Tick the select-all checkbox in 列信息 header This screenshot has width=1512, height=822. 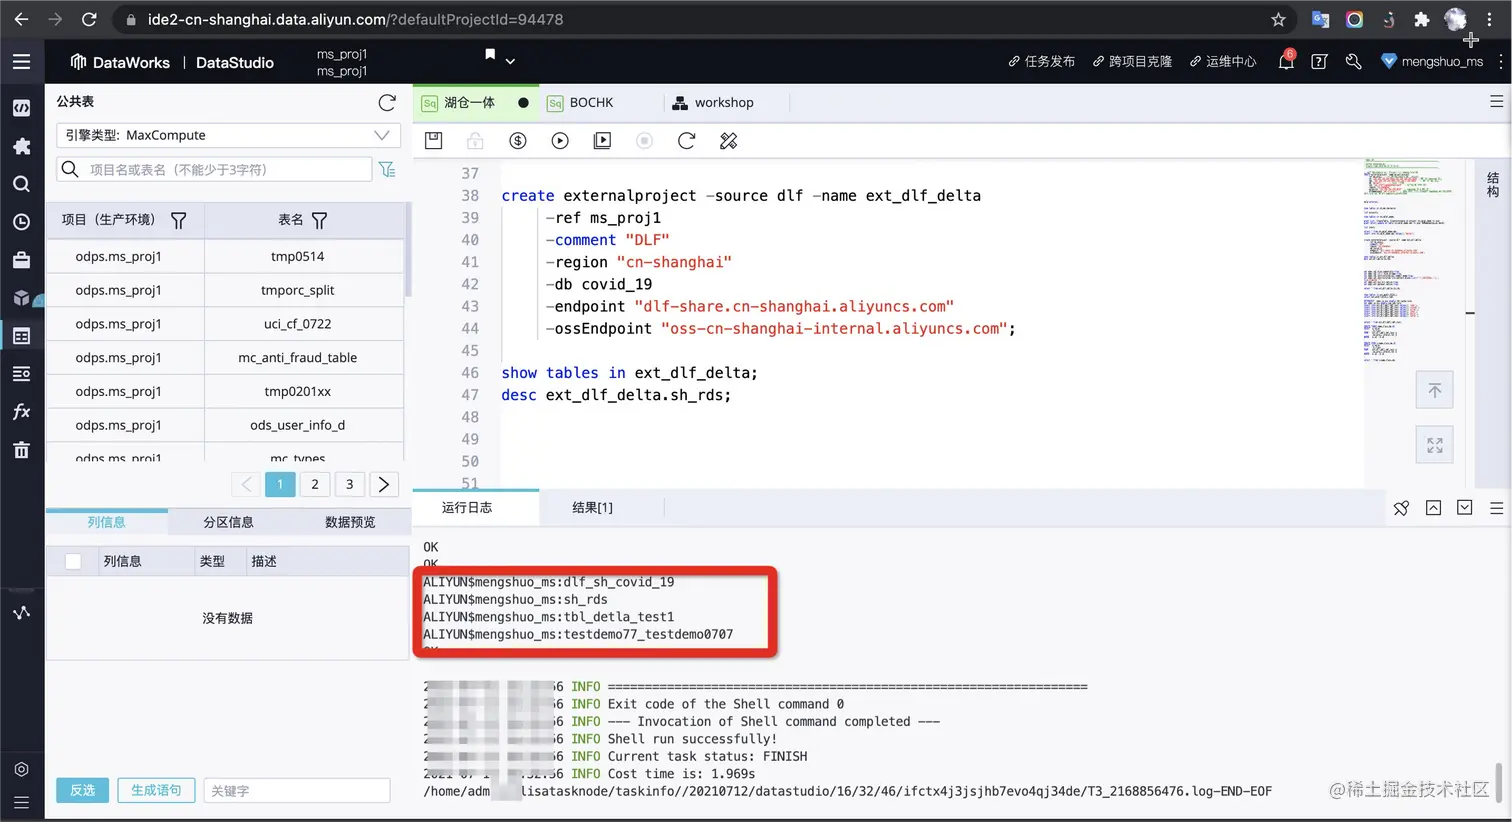coord(73,561)
